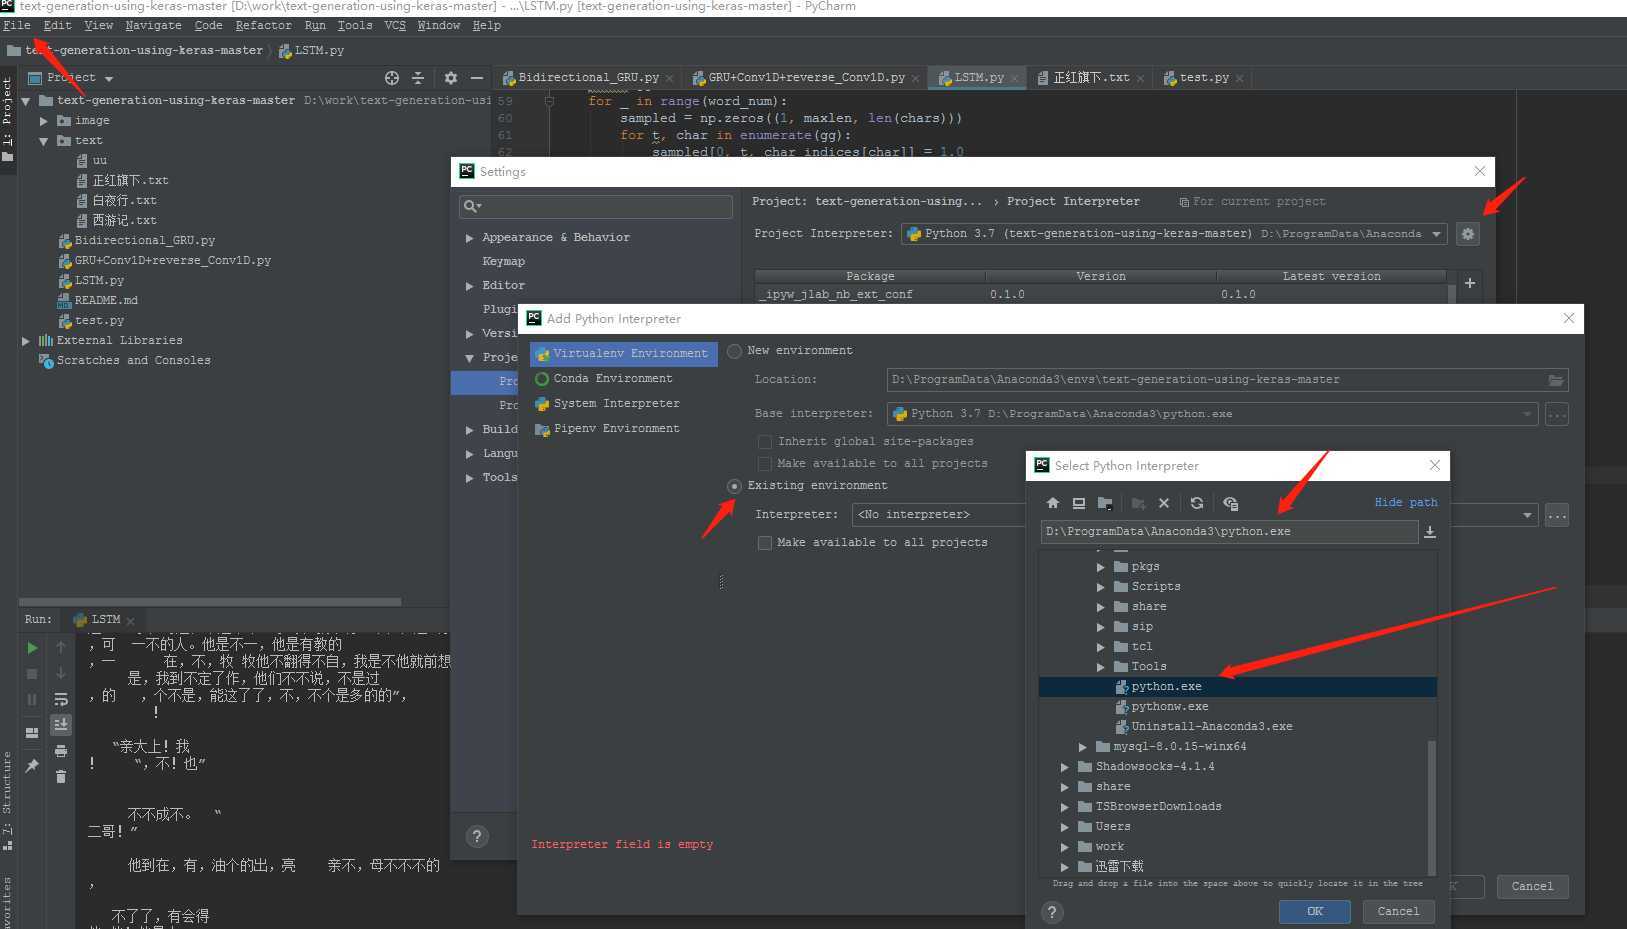Image resolution: width=1627 pixels, height=929 pixels.
Task: Toggle show hidden files in file chooser
Action: [x=1230, y=503]
